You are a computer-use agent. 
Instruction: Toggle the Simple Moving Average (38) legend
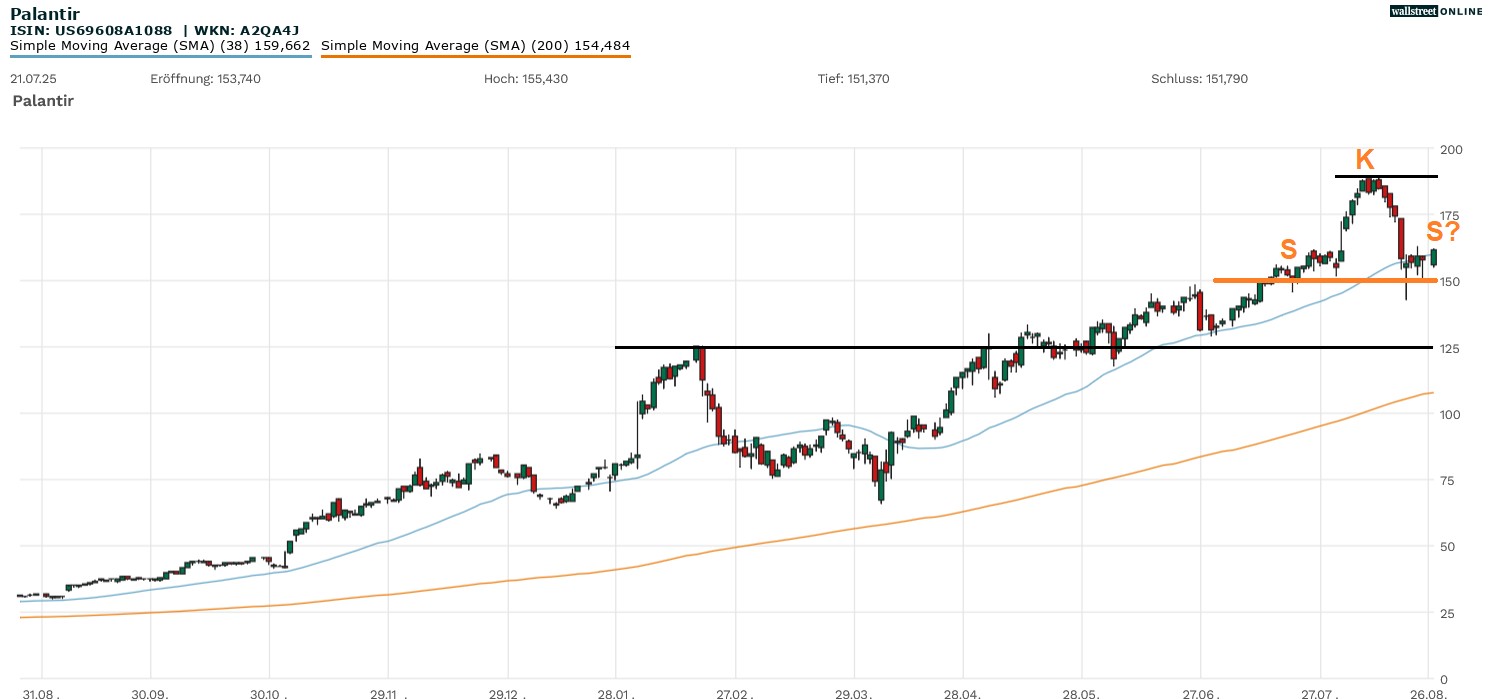tap(160, 45)
